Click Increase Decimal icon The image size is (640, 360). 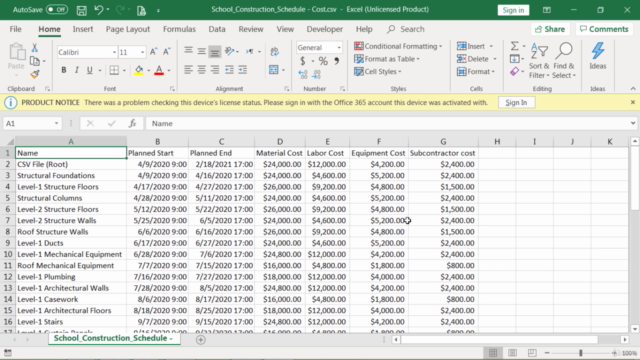pos(303,74)
